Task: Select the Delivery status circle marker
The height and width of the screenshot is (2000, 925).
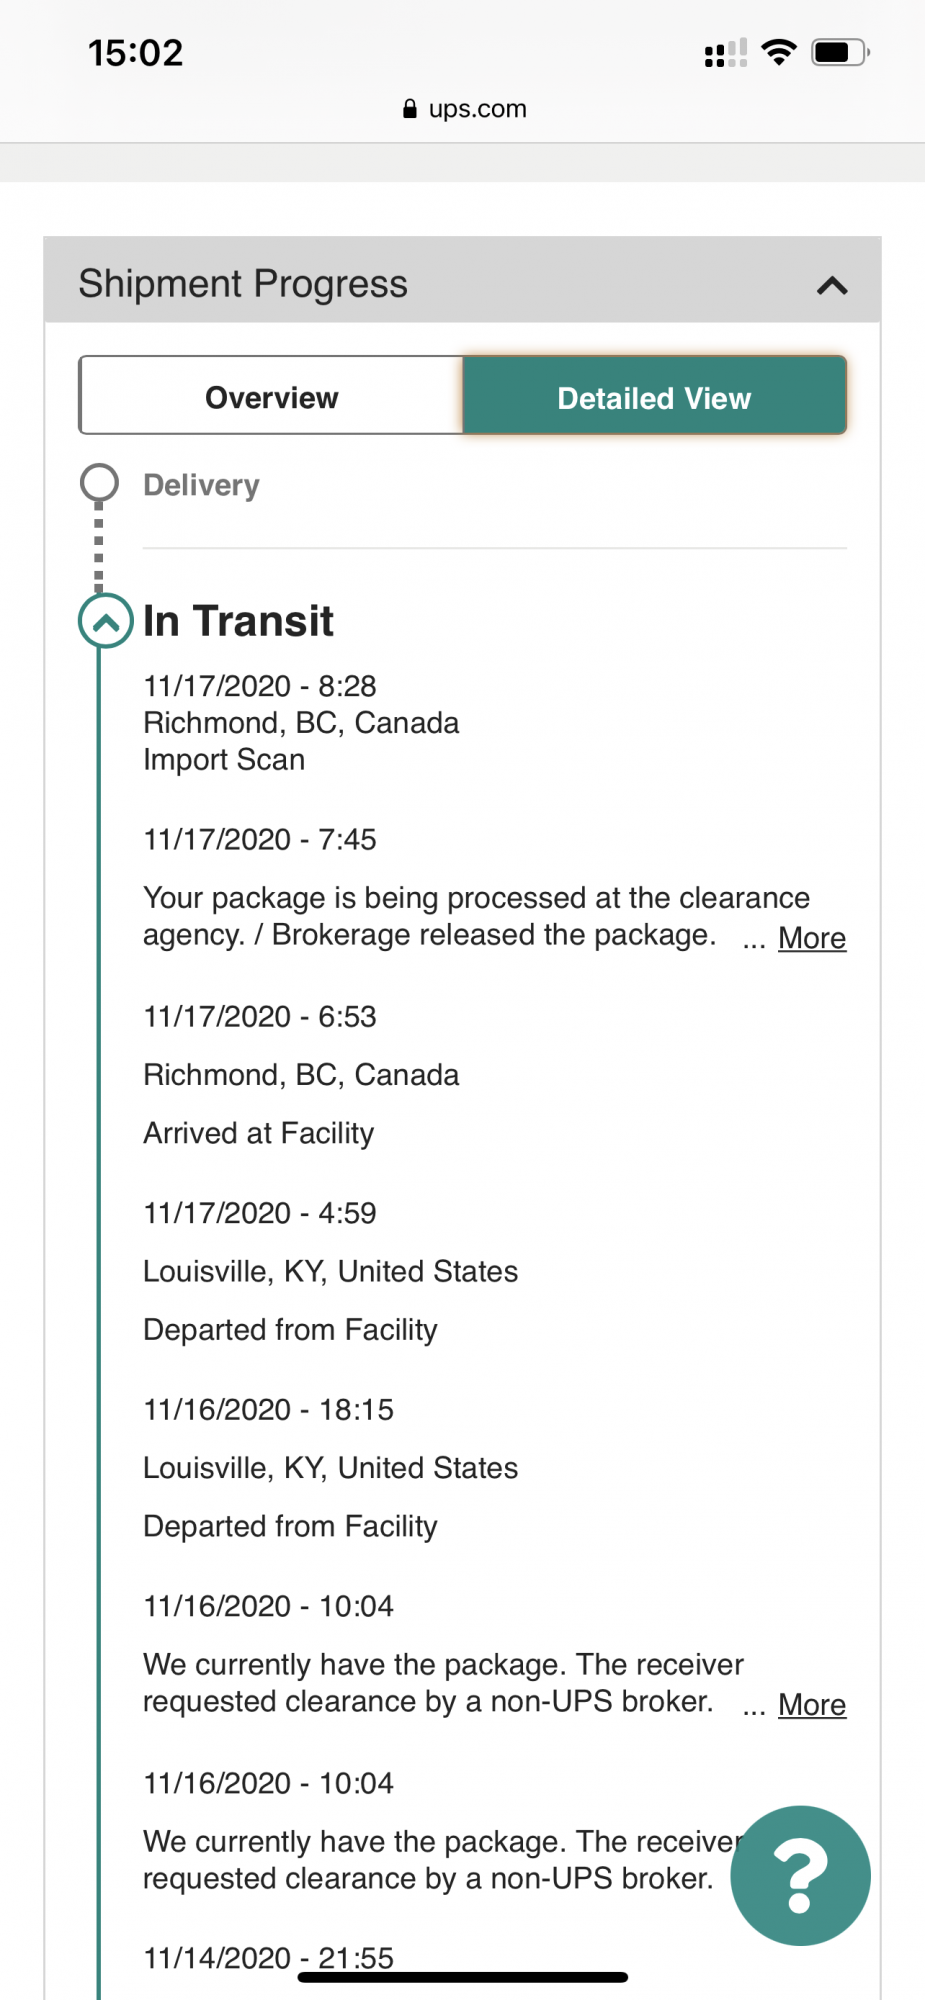Action: tap(99, 483)
